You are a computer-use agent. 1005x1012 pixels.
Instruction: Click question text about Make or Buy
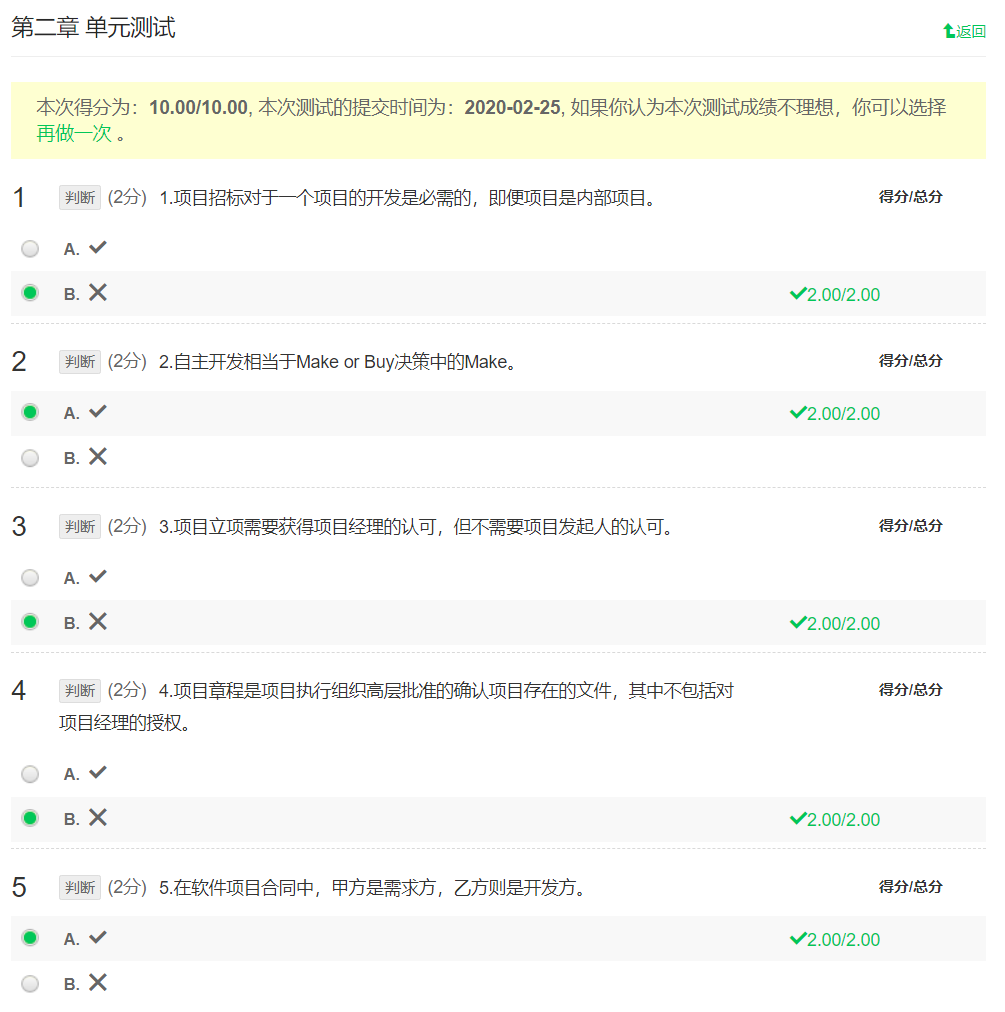[337, 361]
